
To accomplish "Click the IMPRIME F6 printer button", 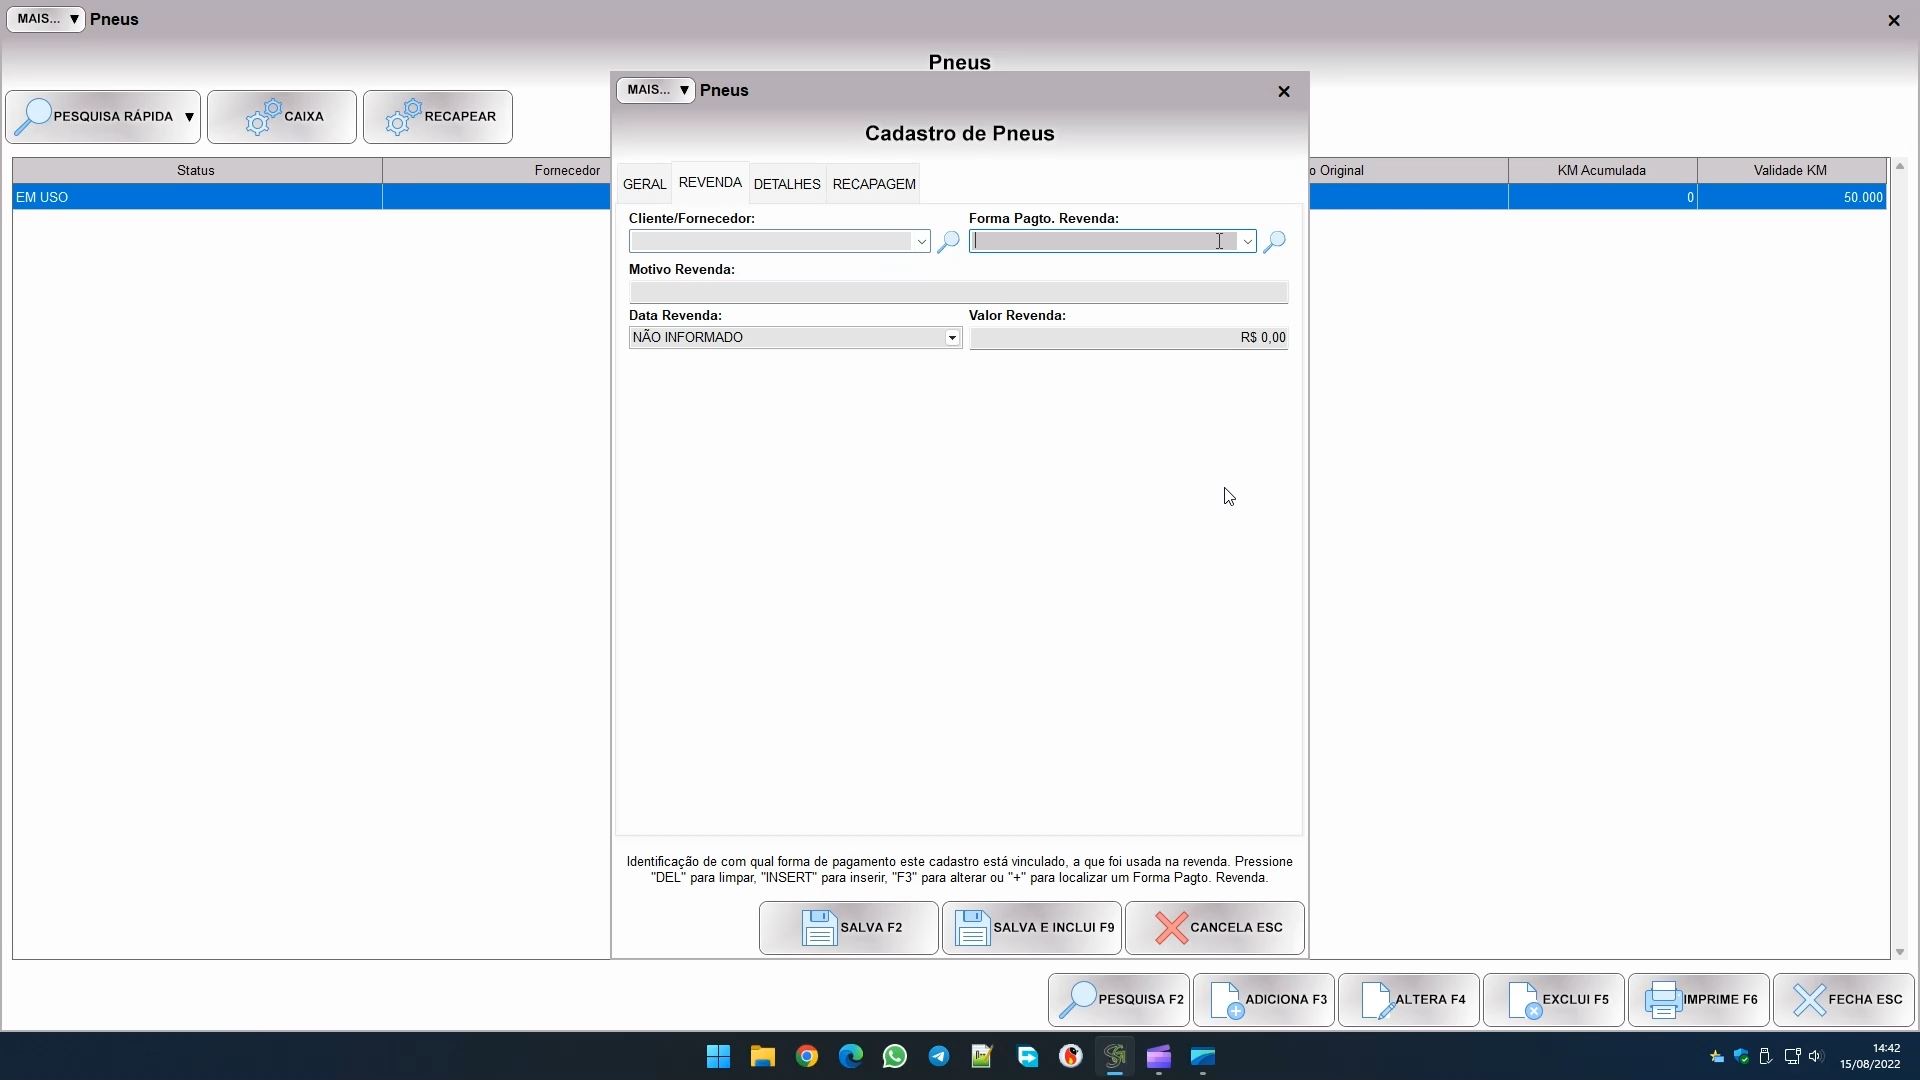I will click(x=1699, y=1000).
